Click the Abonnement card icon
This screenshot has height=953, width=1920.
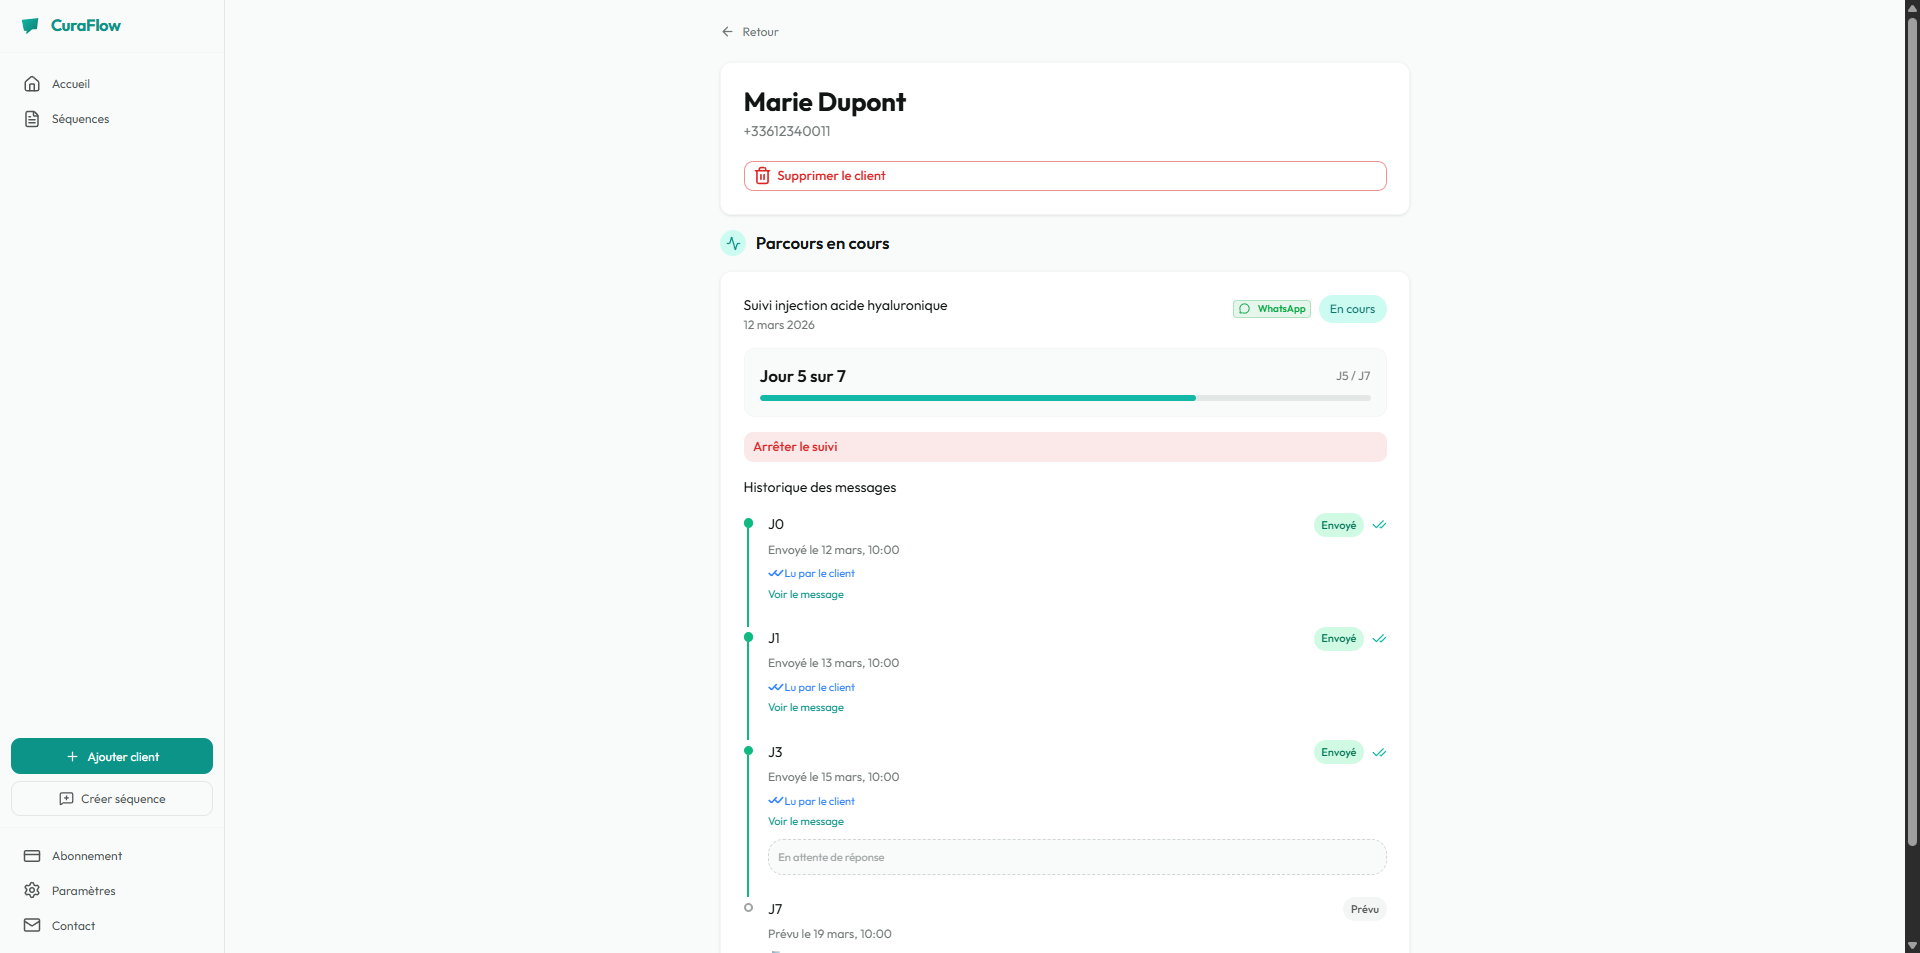(31, 856)
